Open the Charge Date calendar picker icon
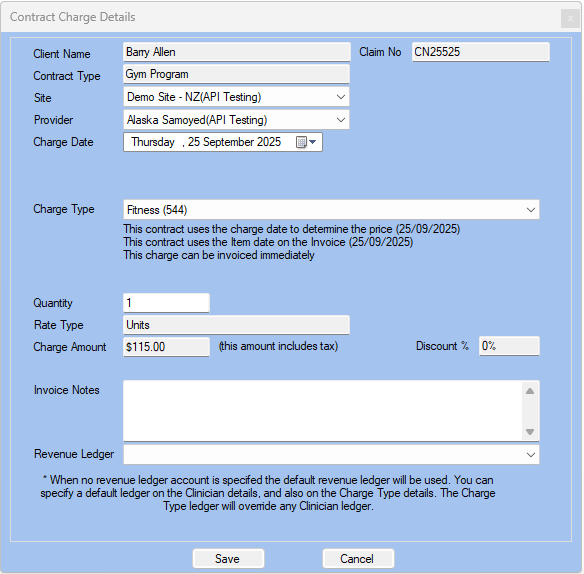This screenshot has width=584, height=574. point(306,142)
